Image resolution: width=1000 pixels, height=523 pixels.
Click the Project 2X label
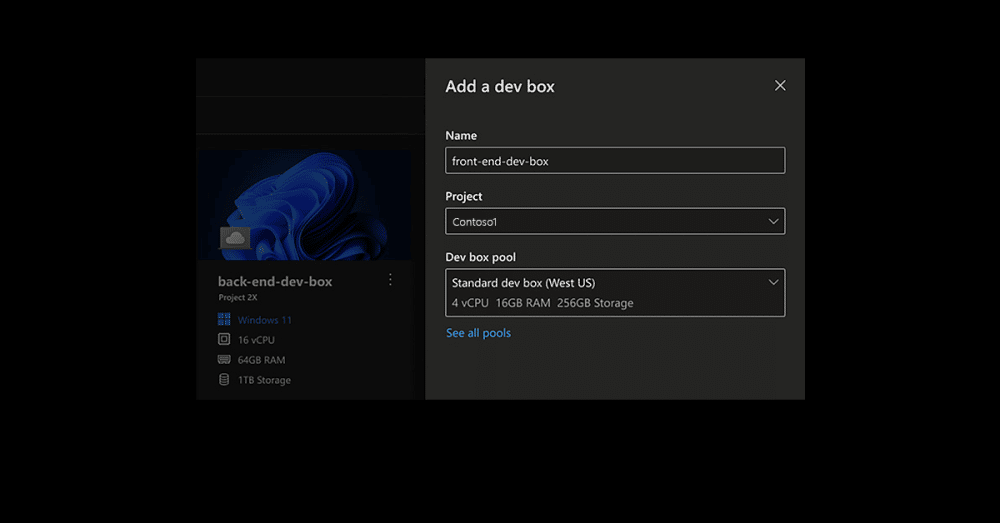point(238,297)
